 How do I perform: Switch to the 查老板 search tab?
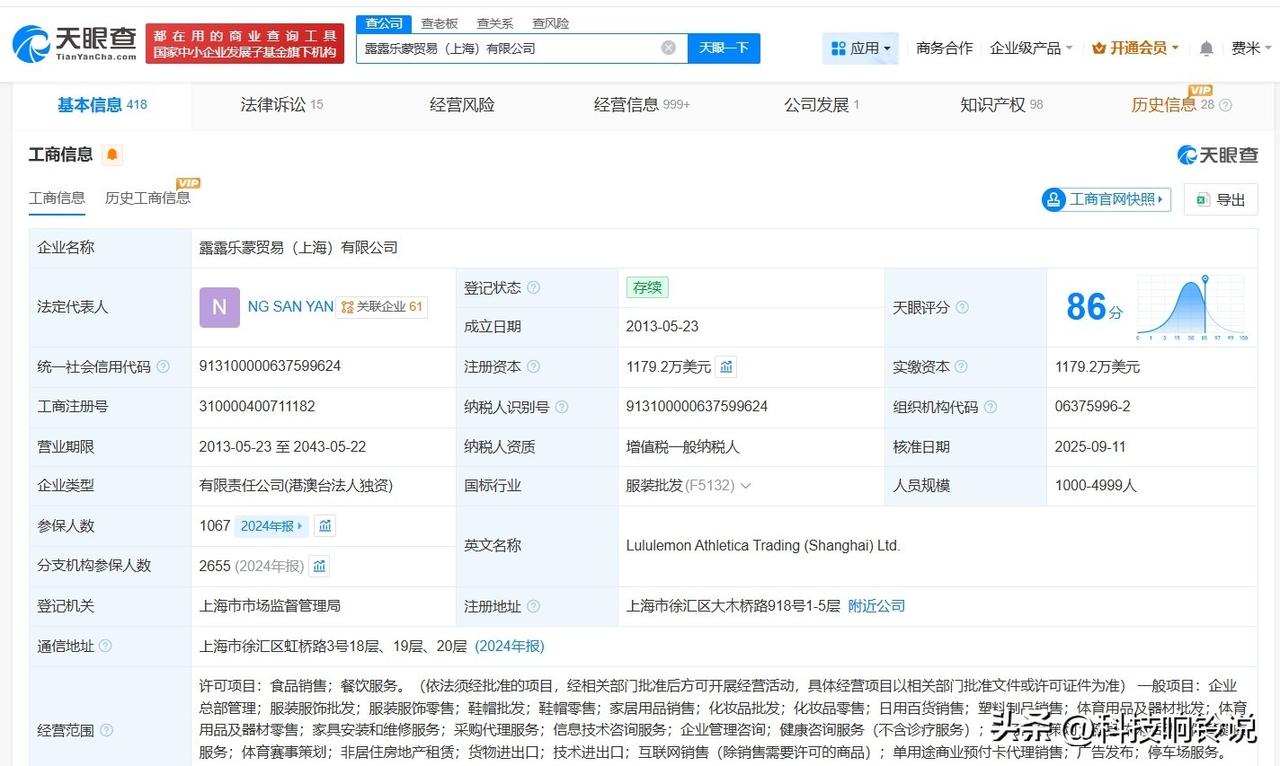[x=439, y=23]
